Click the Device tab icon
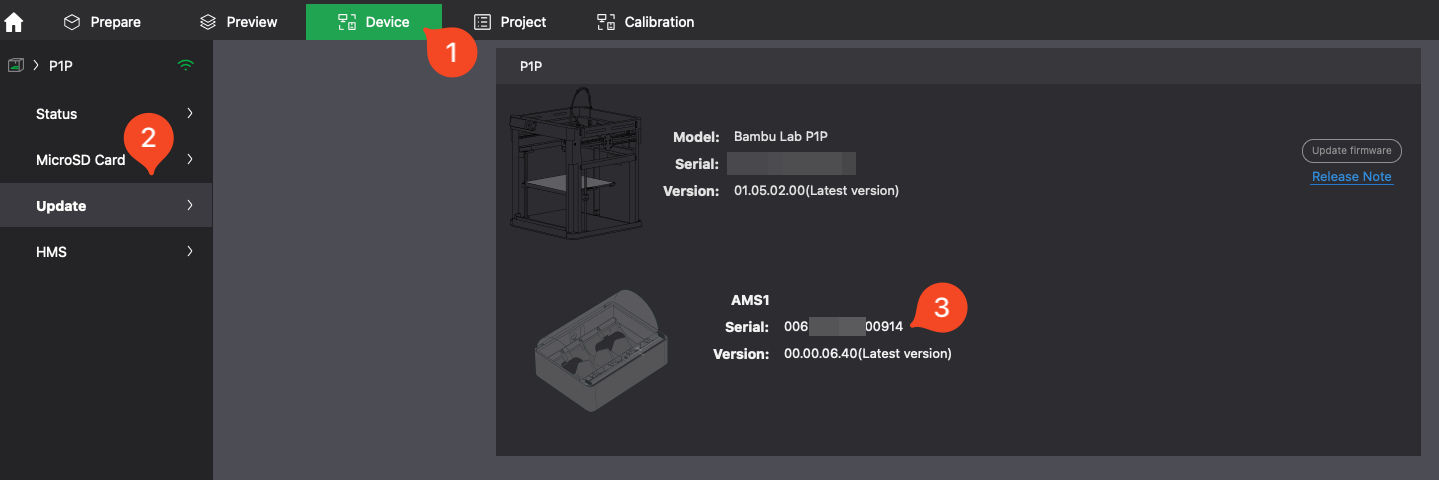 [x=347, y=21]
